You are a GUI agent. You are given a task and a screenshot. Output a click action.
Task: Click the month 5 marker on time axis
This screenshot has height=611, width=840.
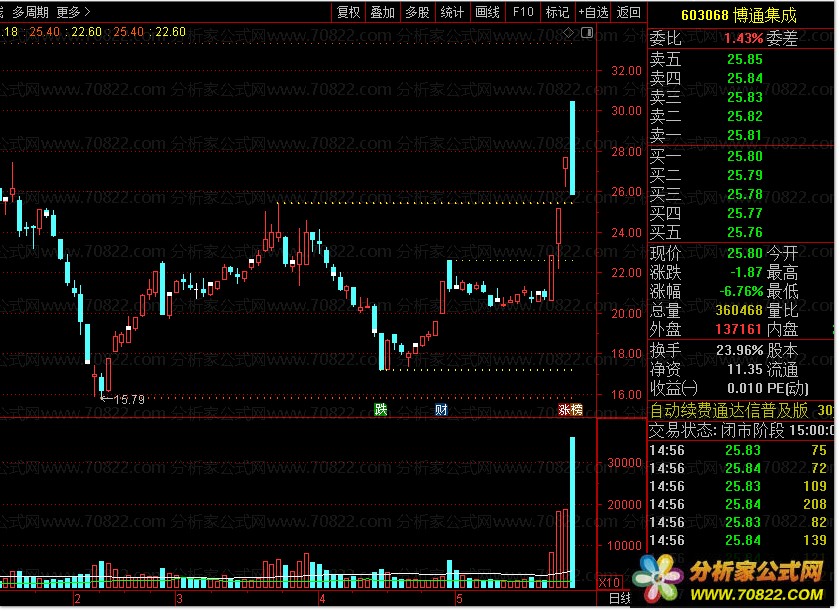459,599
